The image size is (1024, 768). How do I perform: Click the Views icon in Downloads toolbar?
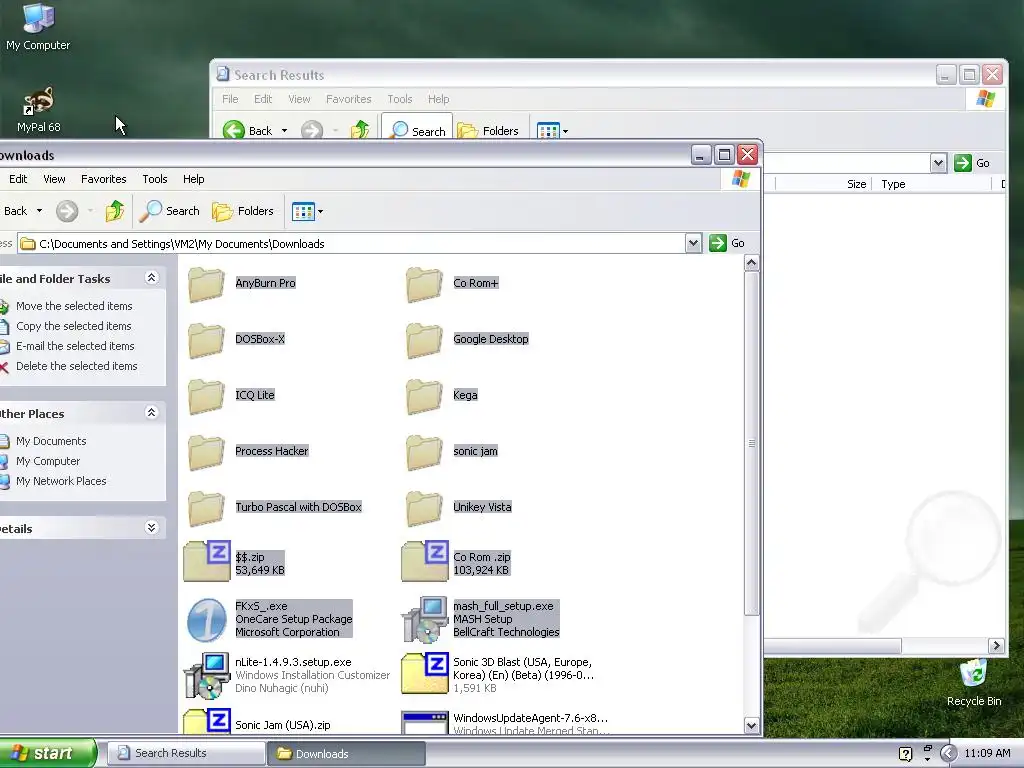[303, 212]
